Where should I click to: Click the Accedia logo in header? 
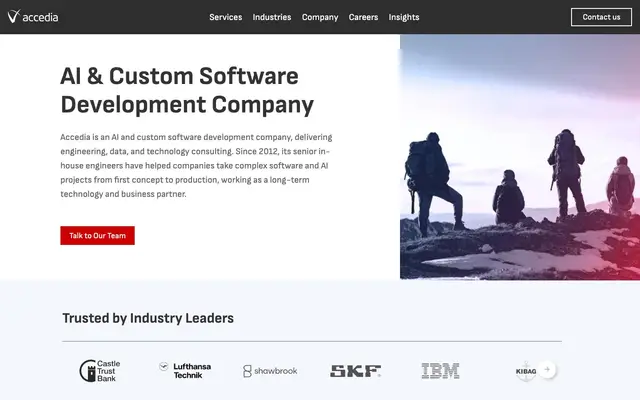(33, 17)
